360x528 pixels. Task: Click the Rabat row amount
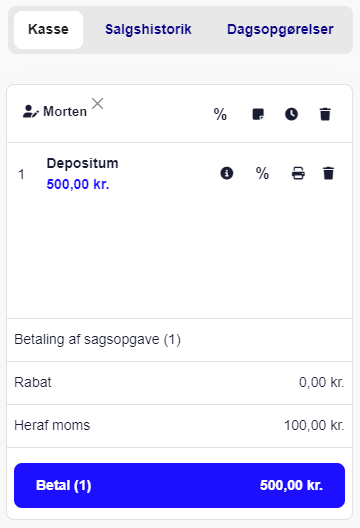tap(322, 383)
